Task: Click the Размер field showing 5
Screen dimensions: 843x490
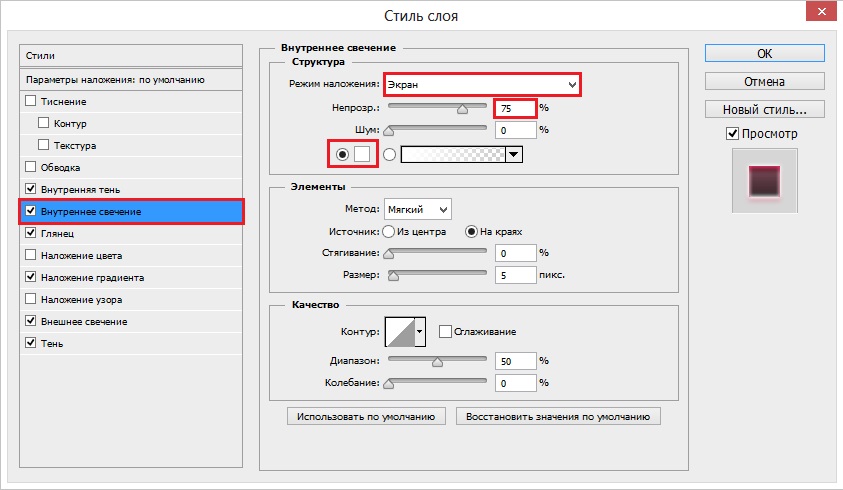Action: tap(516, 275)
